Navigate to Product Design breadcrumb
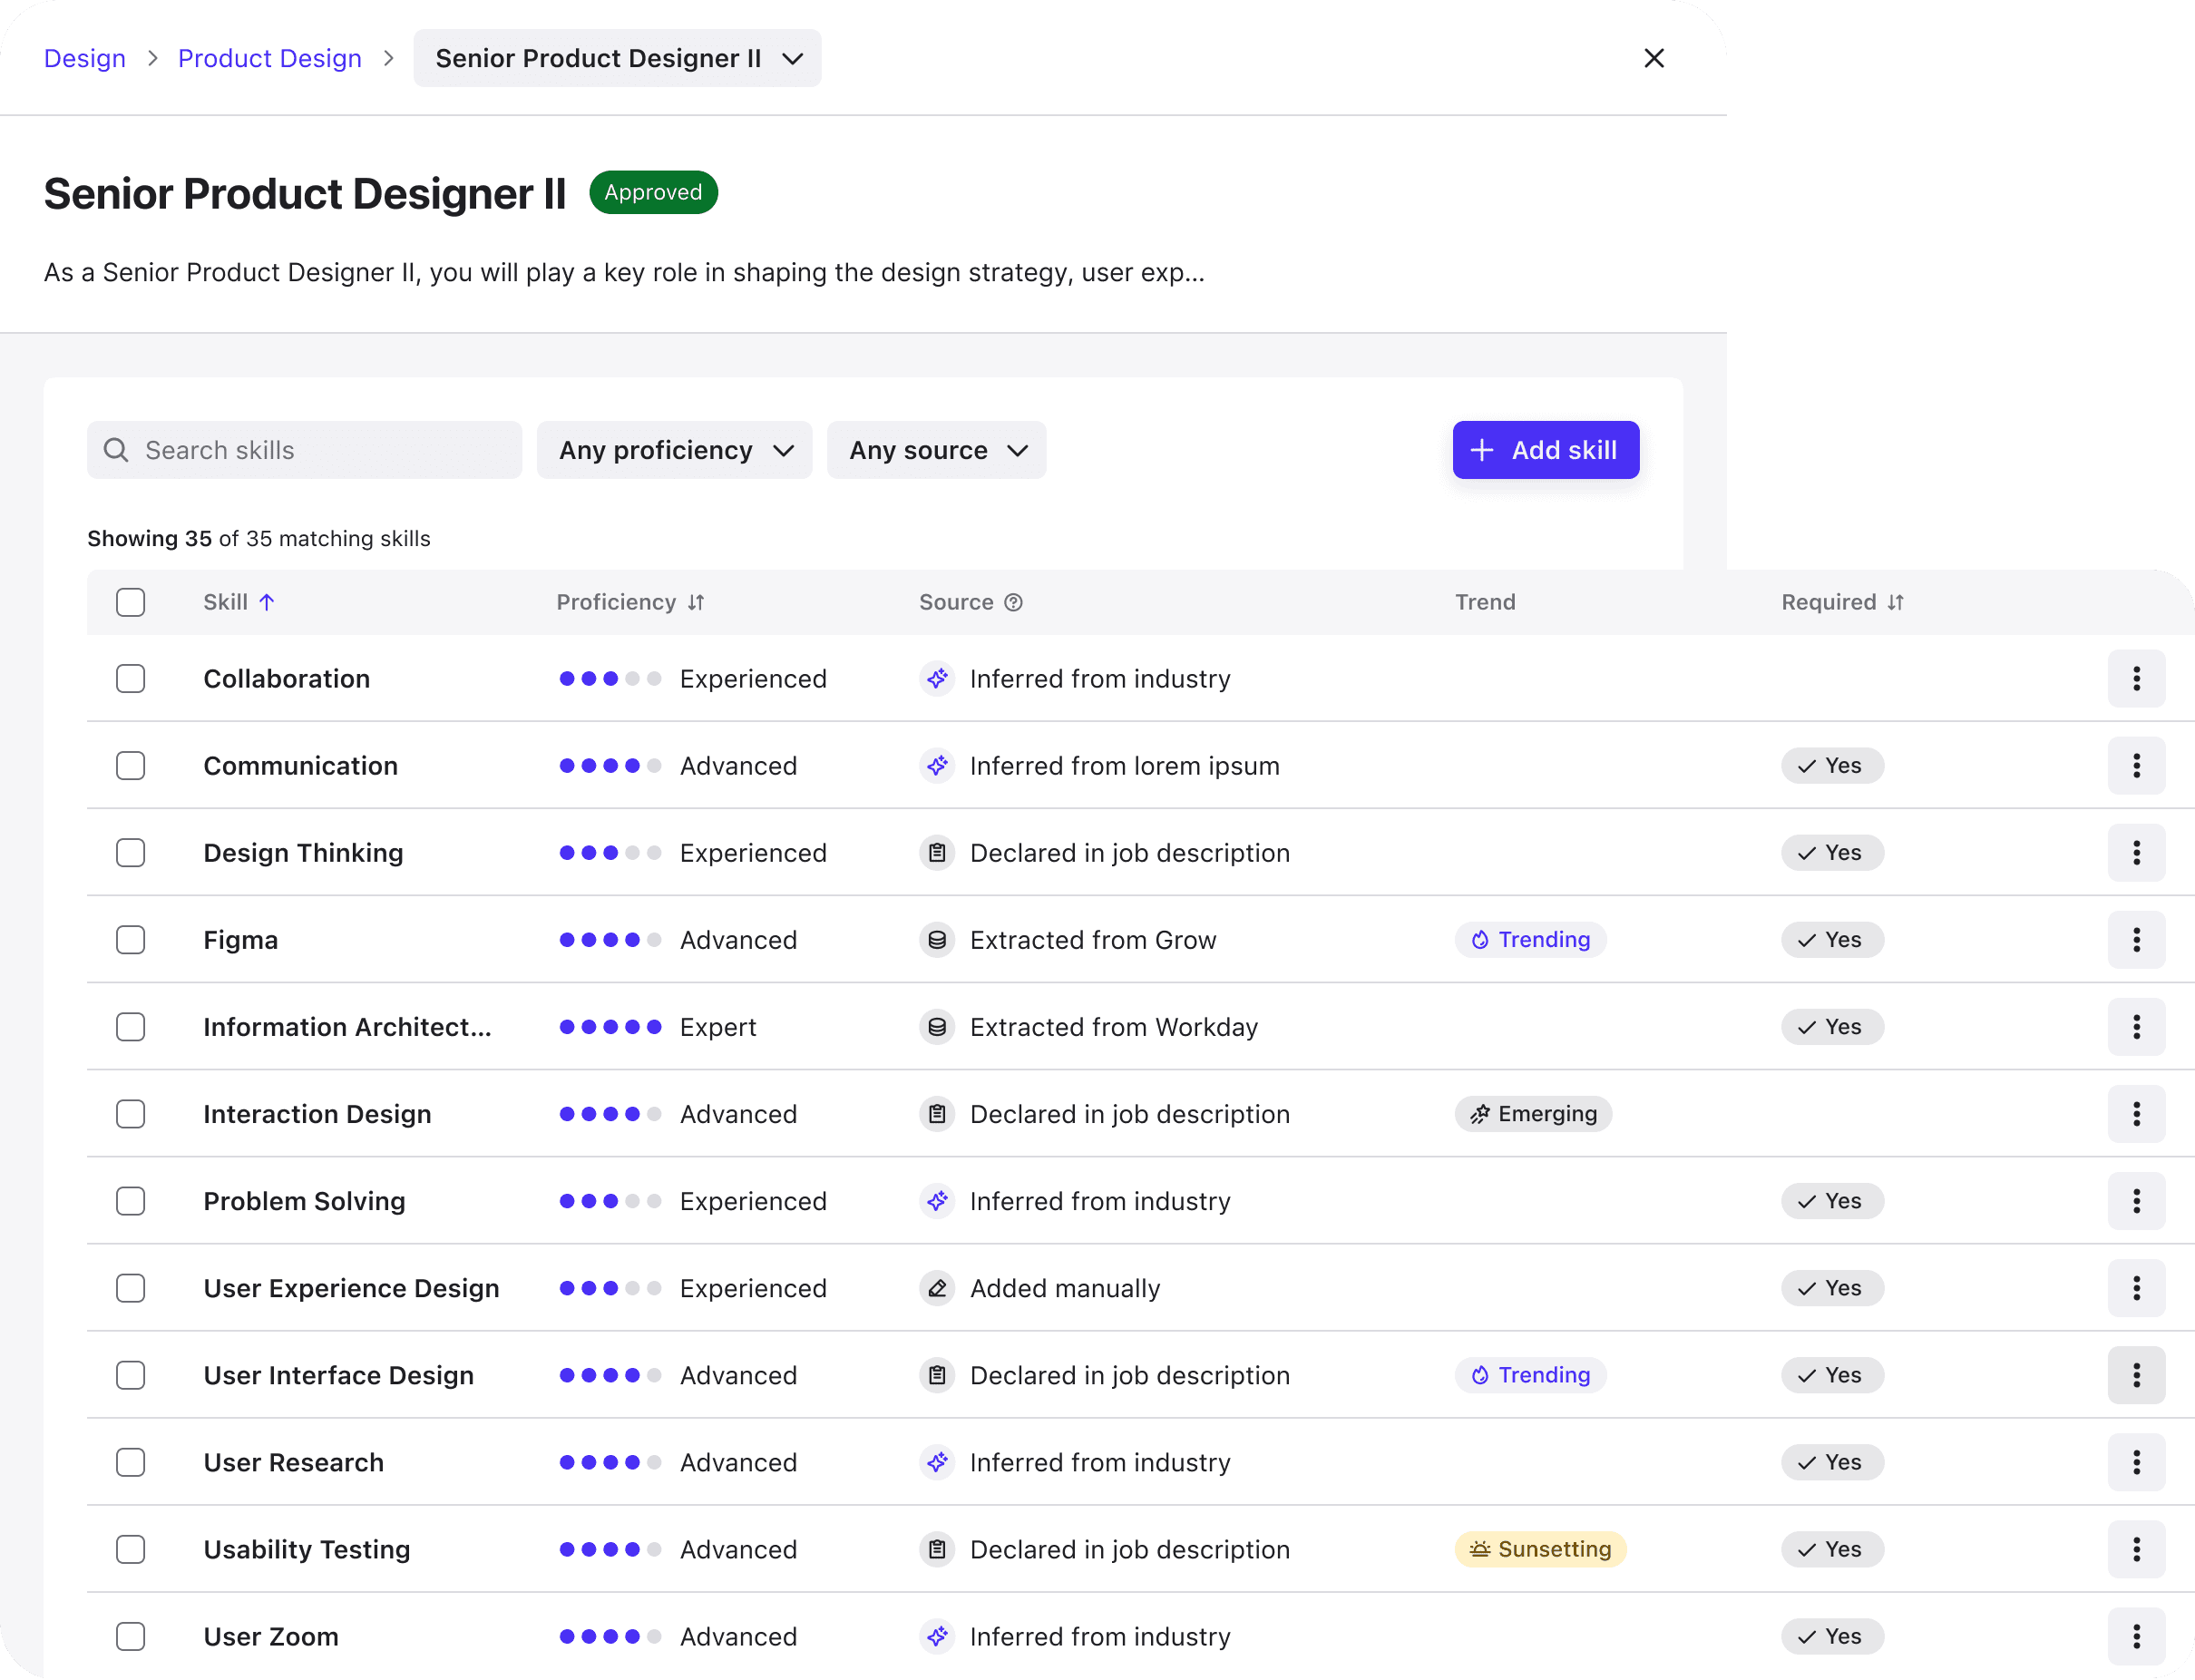The width and height of the screenshot is (2195, 1680). [x=269, y=58]
